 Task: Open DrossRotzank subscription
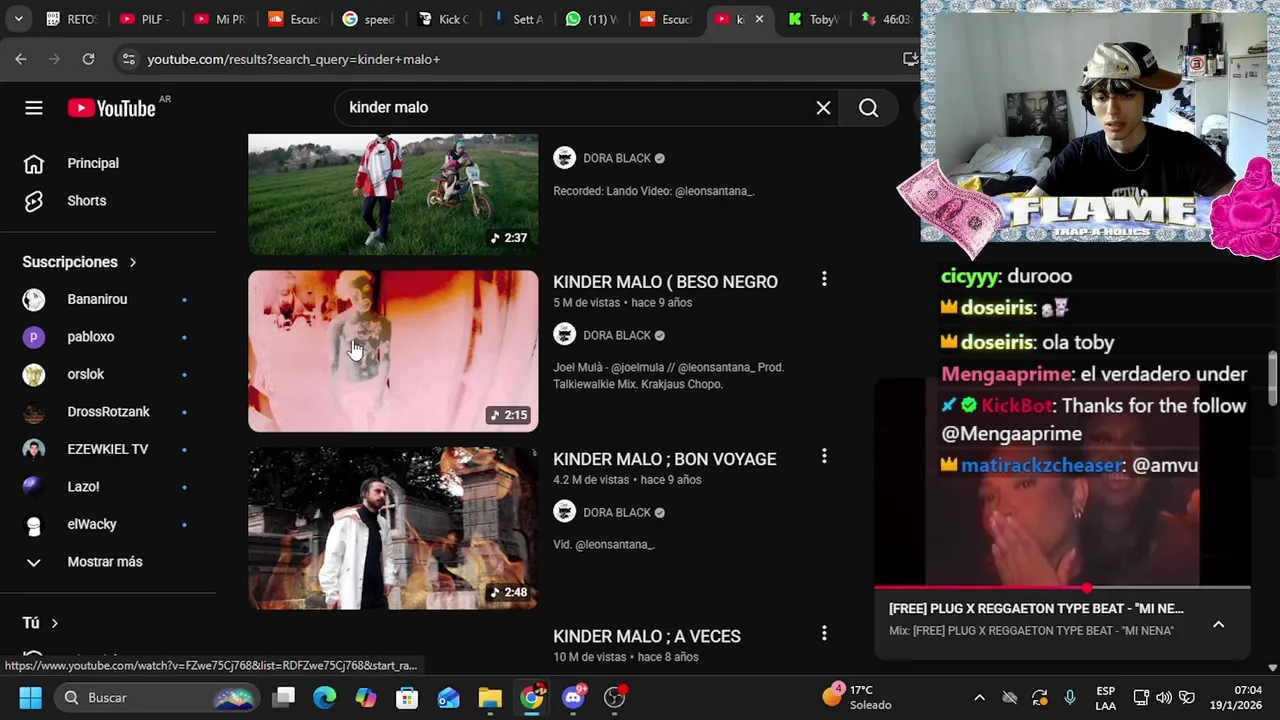point(108,412)
